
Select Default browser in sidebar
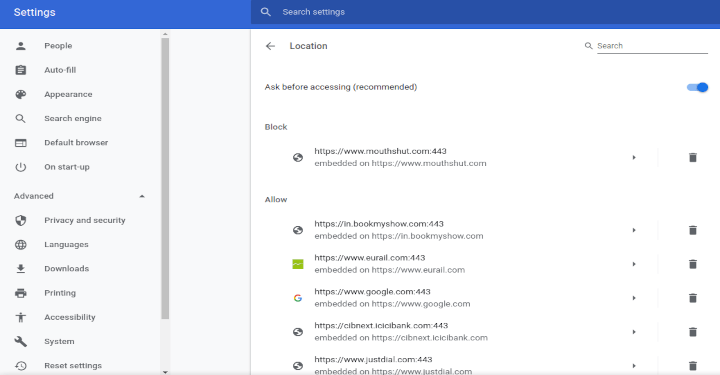76,143
